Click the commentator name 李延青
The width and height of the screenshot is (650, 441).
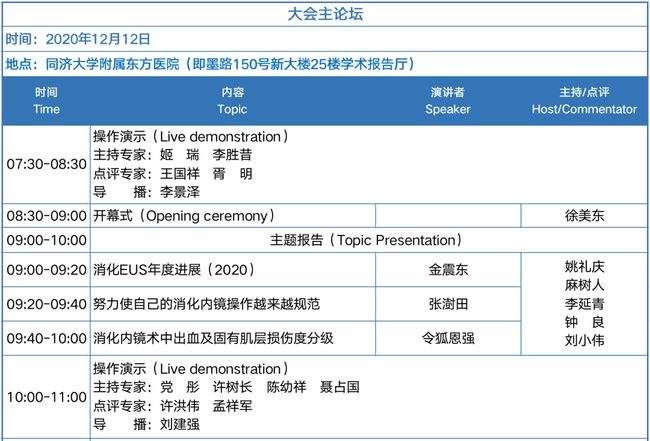pos(584,304)
